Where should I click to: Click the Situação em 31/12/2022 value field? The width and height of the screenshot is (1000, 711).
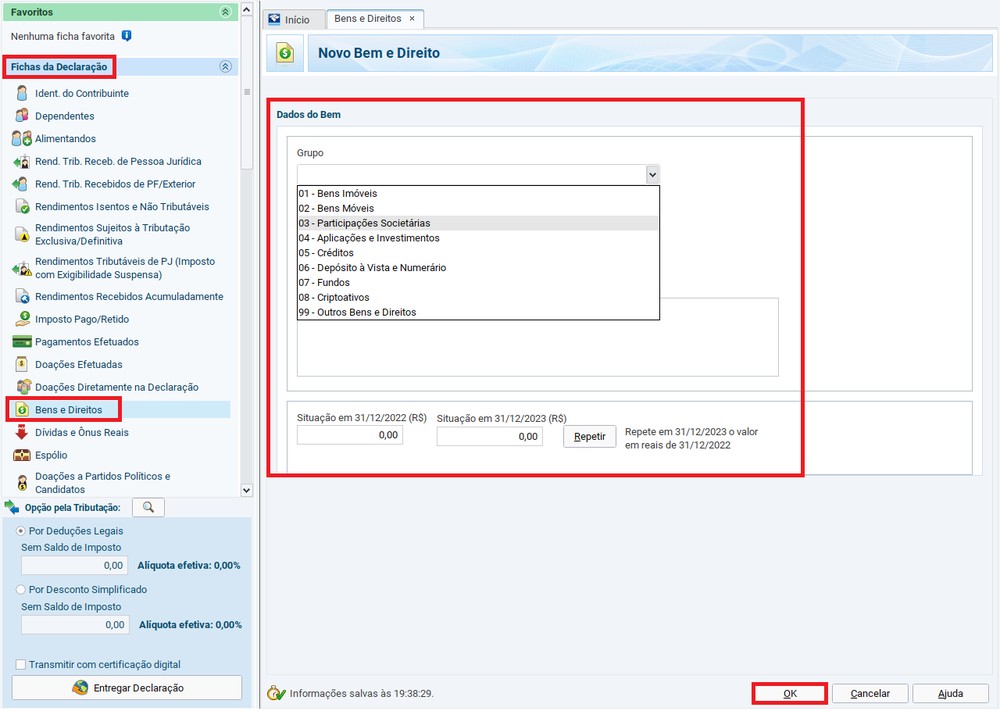pyautogui.click(x=350, y=436)
